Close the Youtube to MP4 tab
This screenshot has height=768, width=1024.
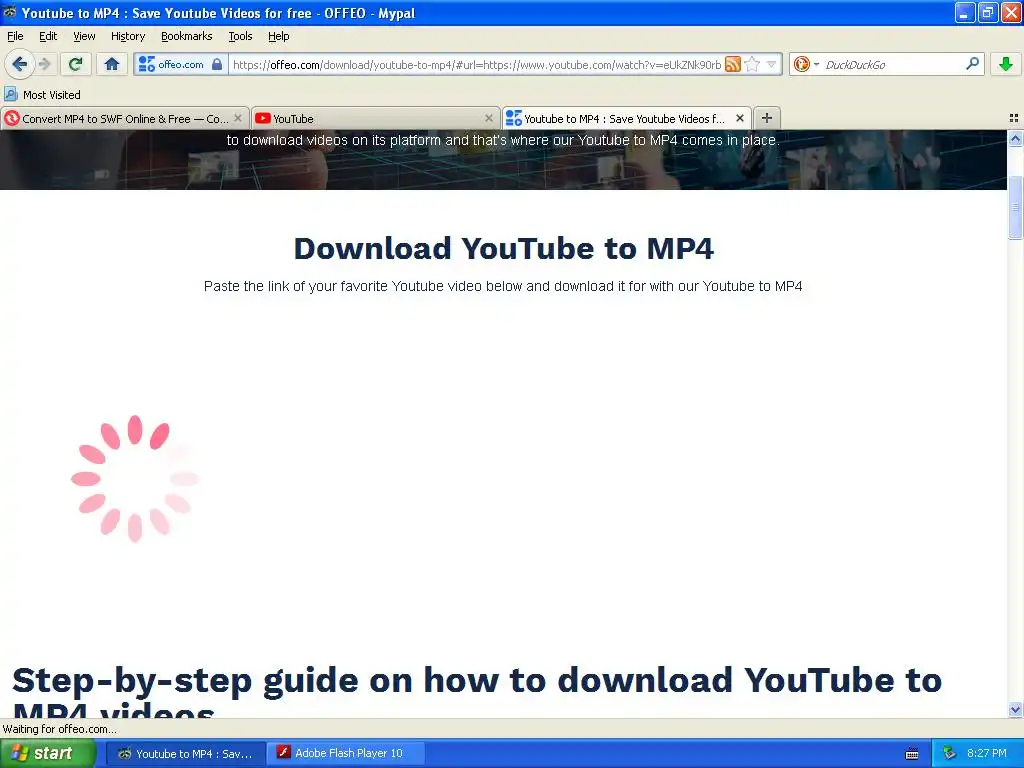[x=739, y=118]
